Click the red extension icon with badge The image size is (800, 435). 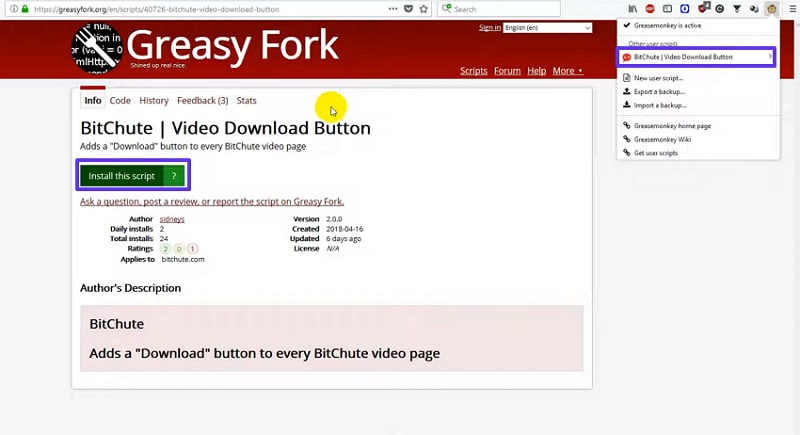click(703, 8)
